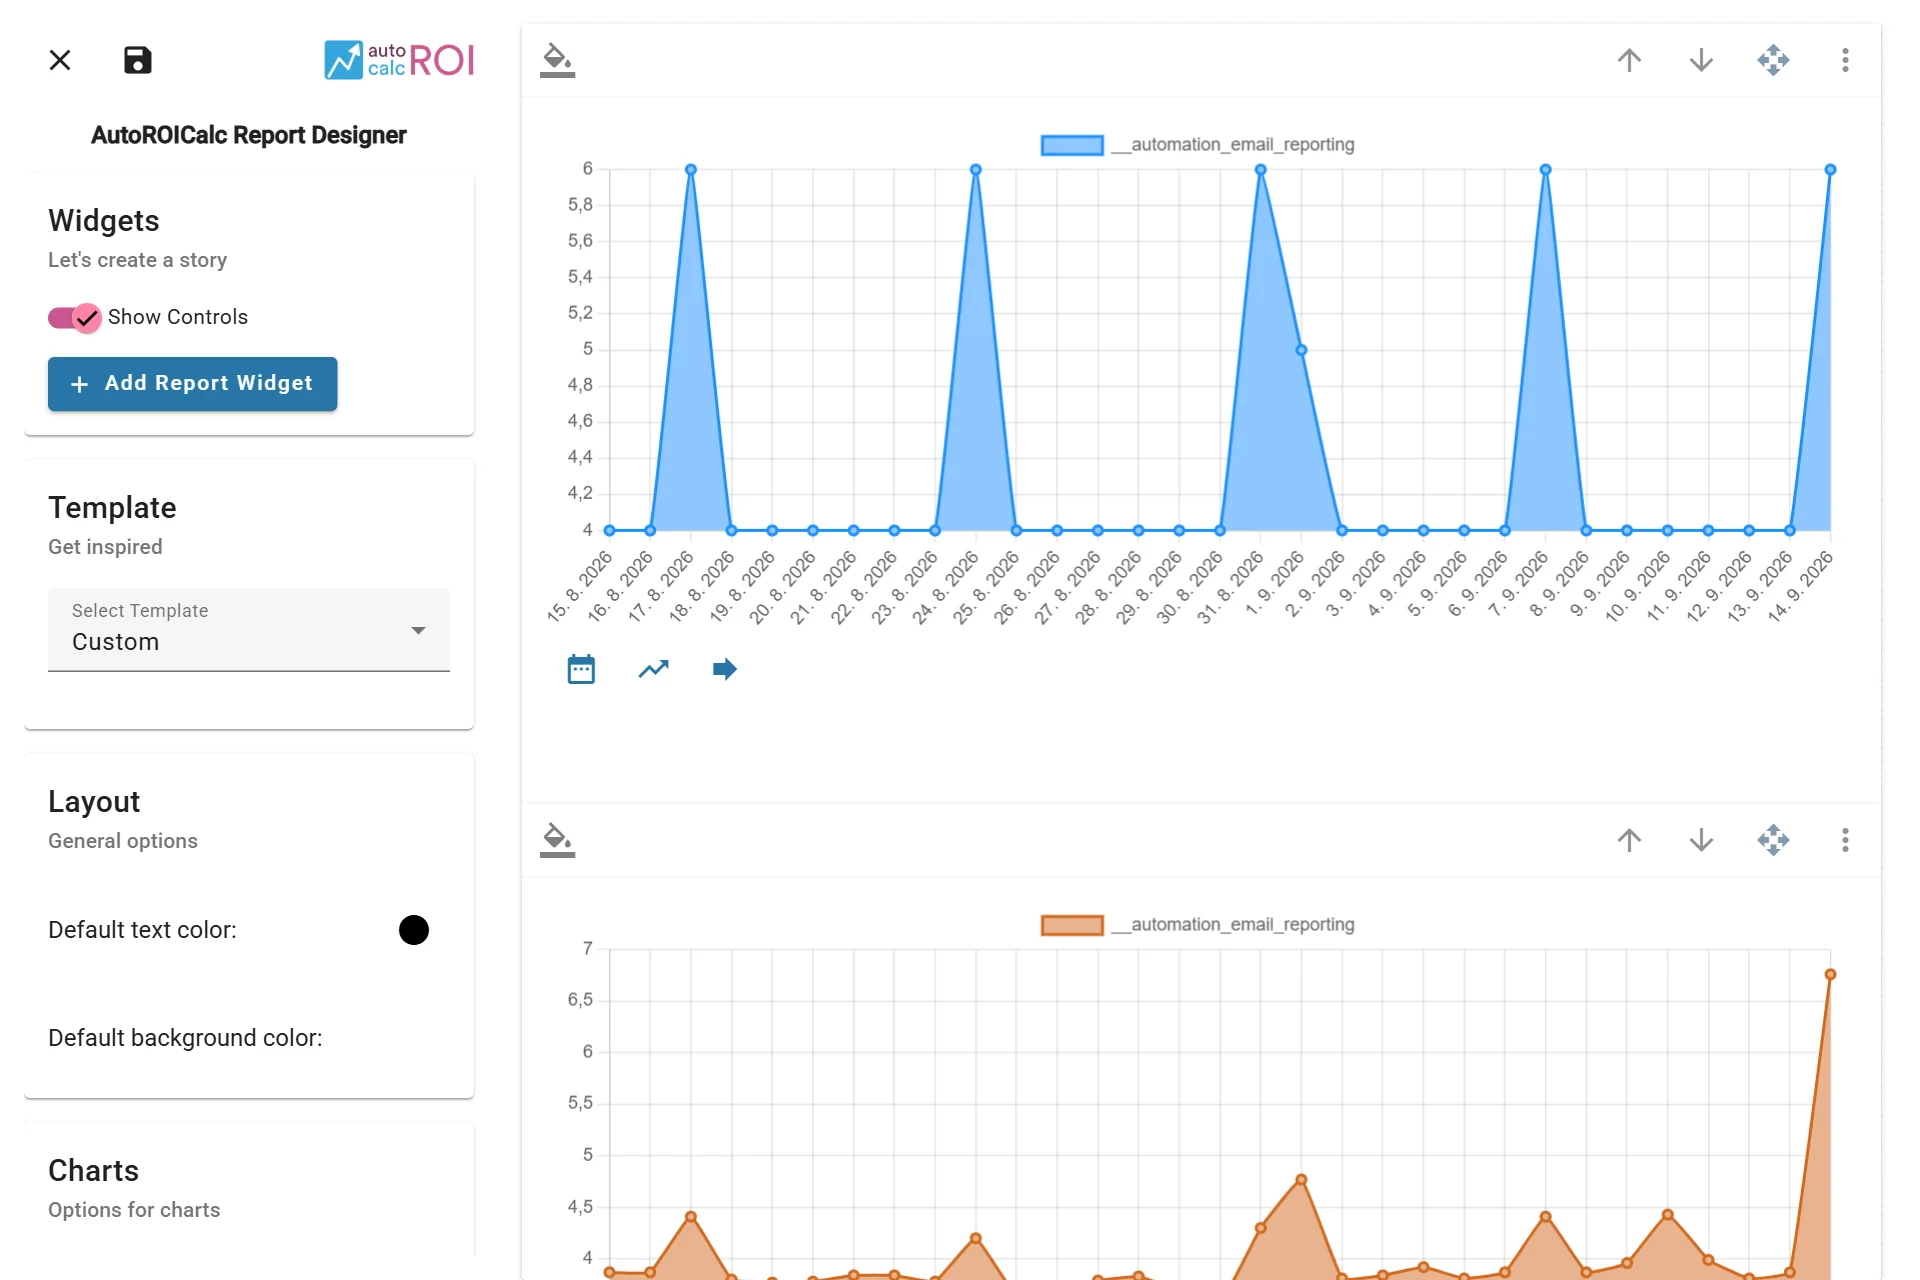The image size is (1920, 1280).
Task: Click the Default background color label
Action: click(185, 1038)
